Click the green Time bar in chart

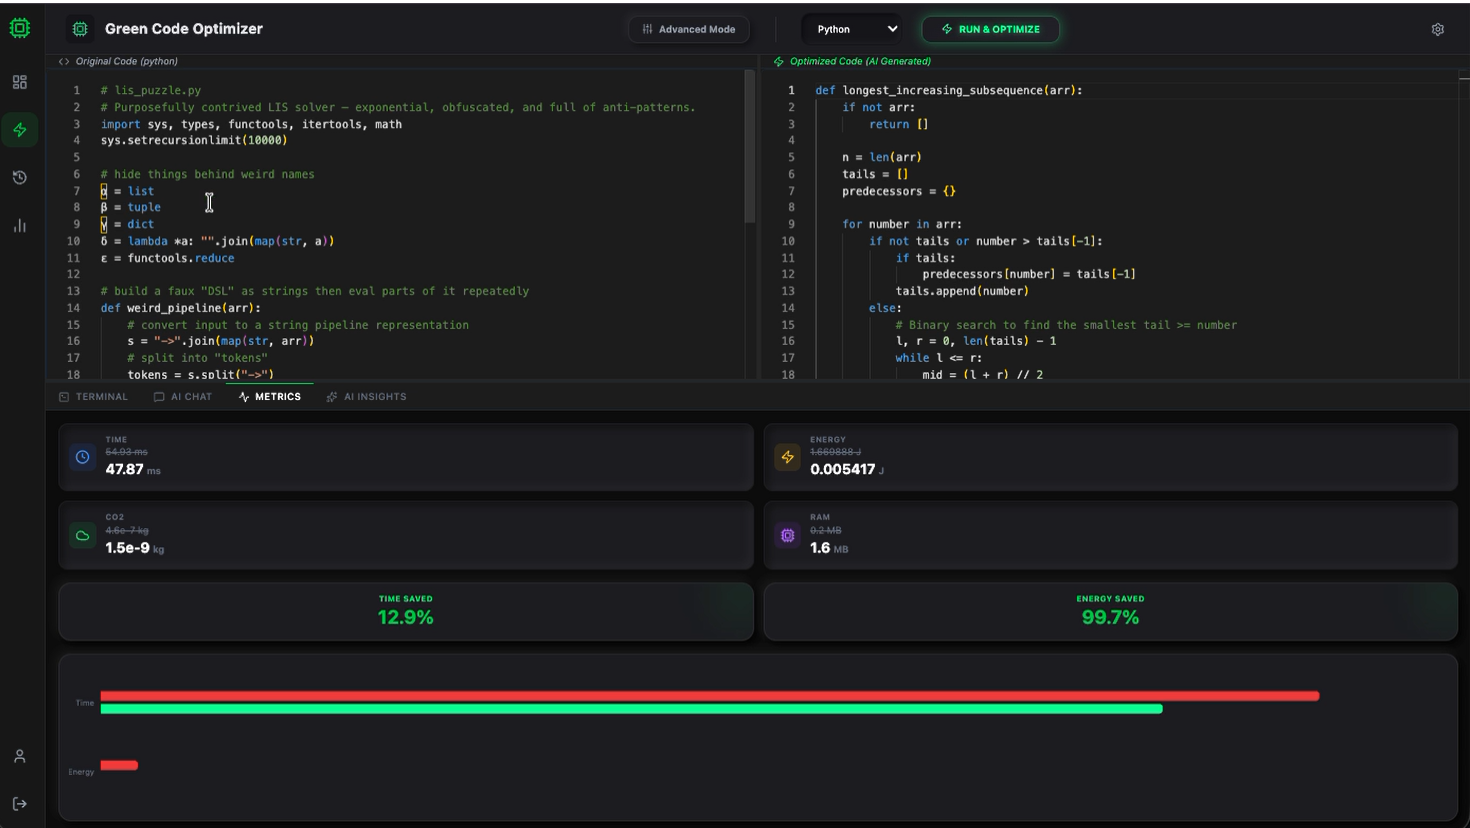[x=631, y=709]
